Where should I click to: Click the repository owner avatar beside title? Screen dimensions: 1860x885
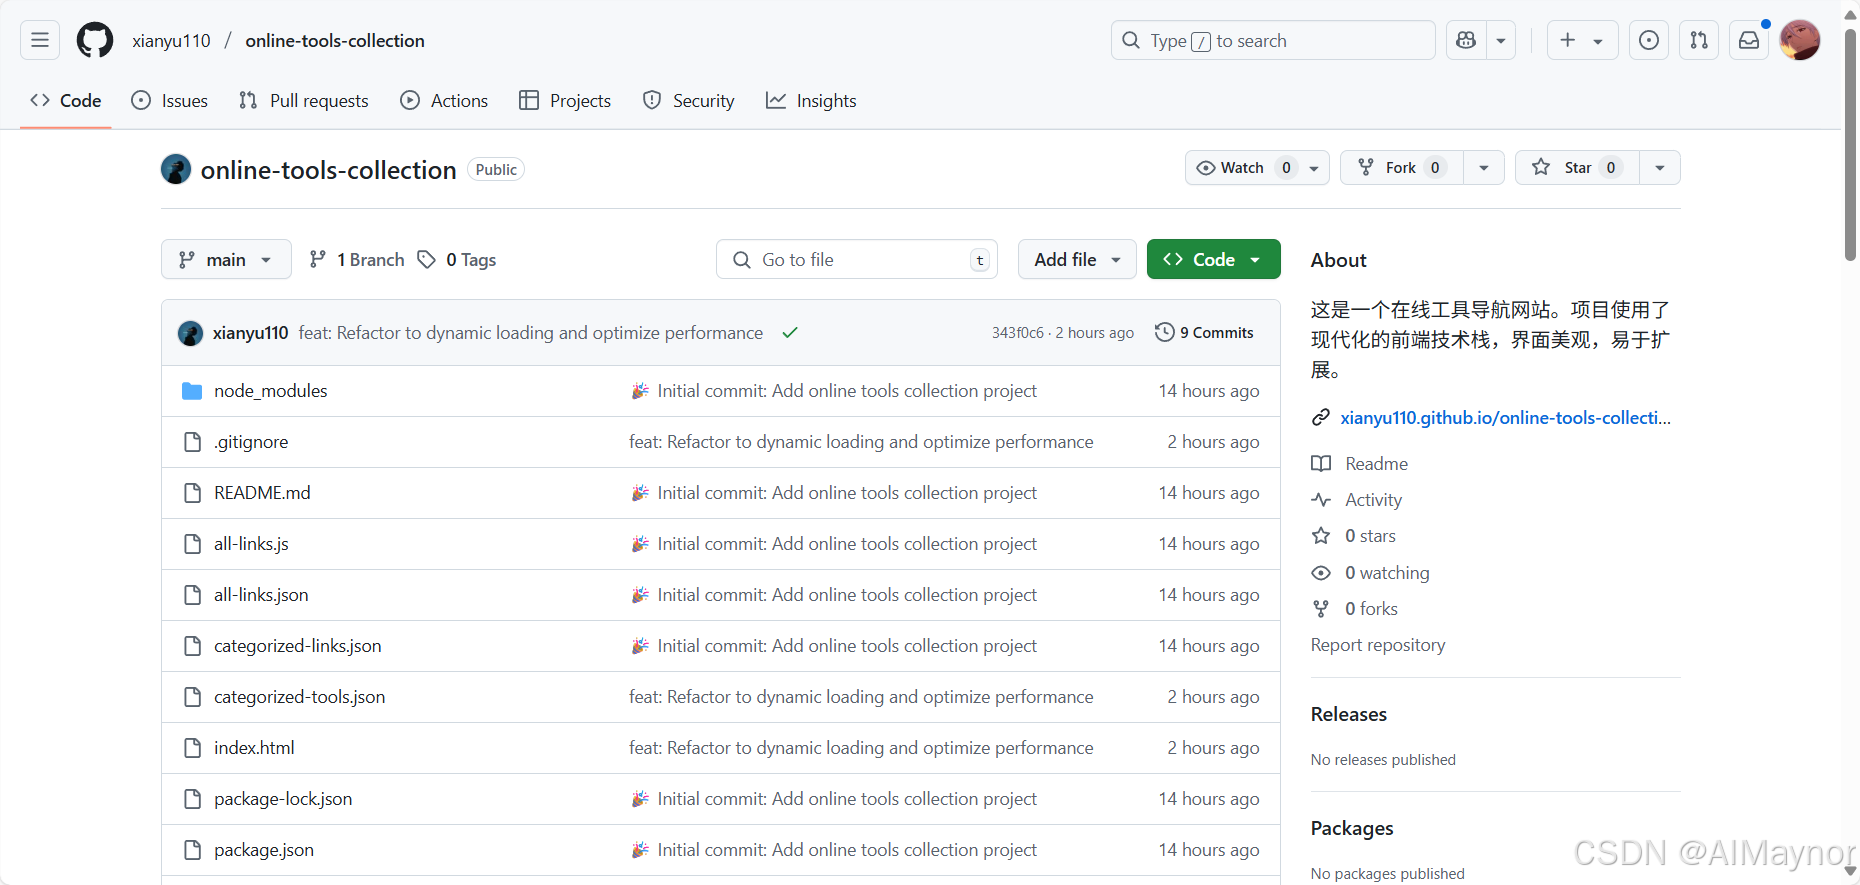click(176, 169)
